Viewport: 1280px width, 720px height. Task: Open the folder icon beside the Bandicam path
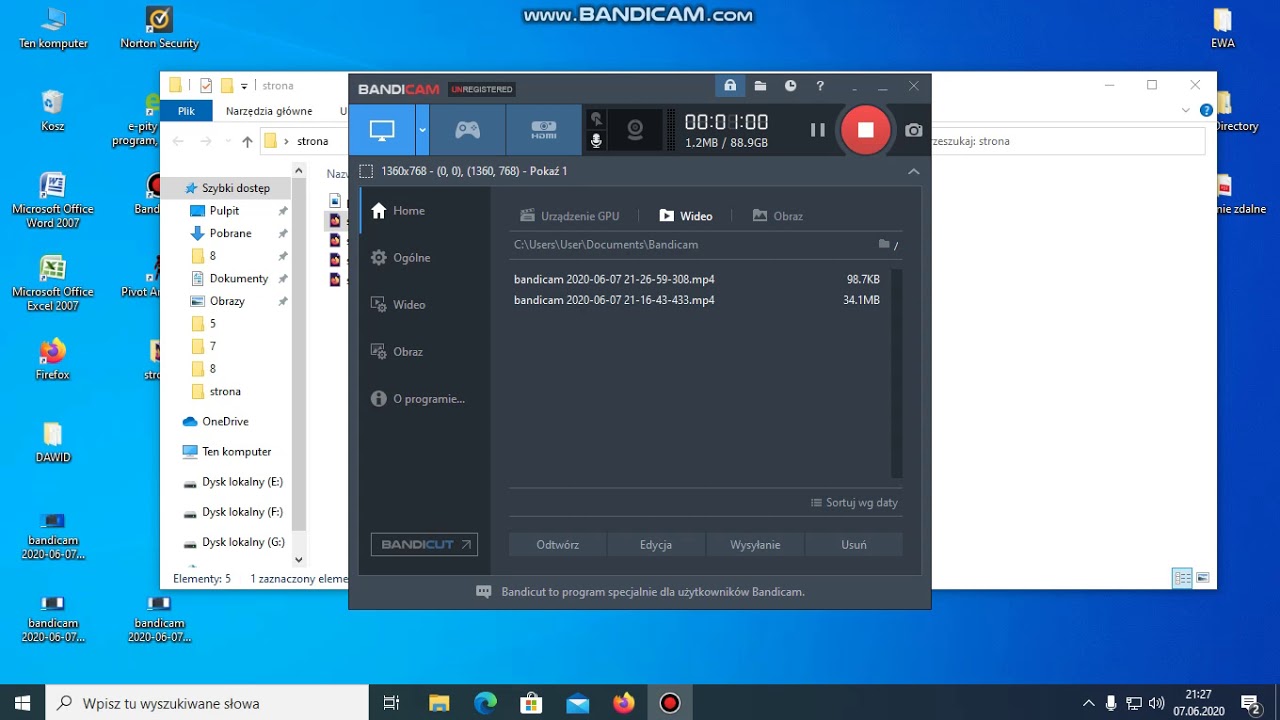(x=884, y=244)
